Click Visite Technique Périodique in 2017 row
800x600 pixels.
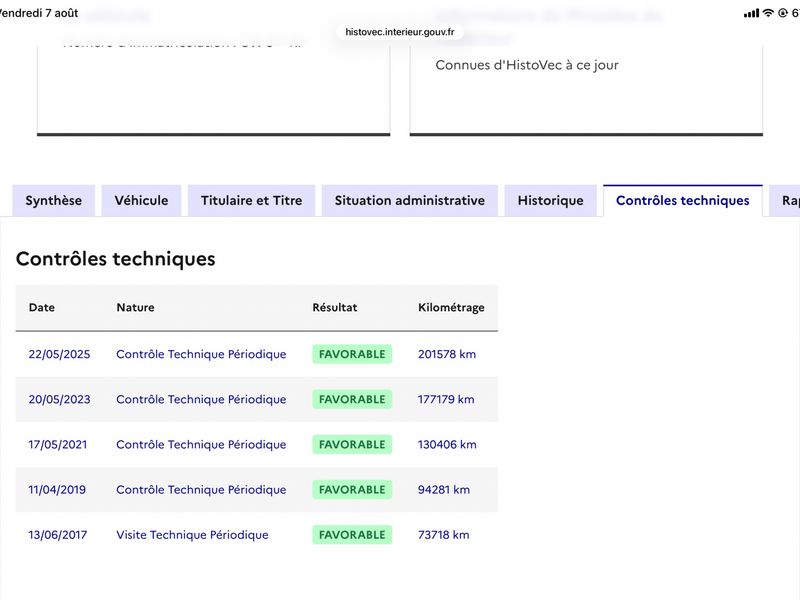[x=192, y=535]
